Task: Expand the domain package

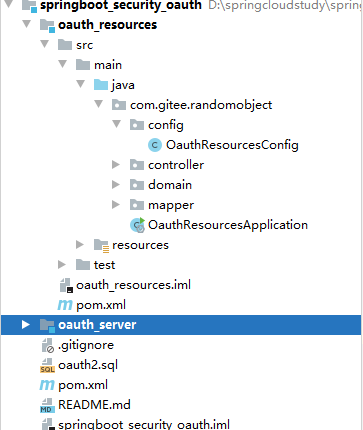Action: coord(116,185)
